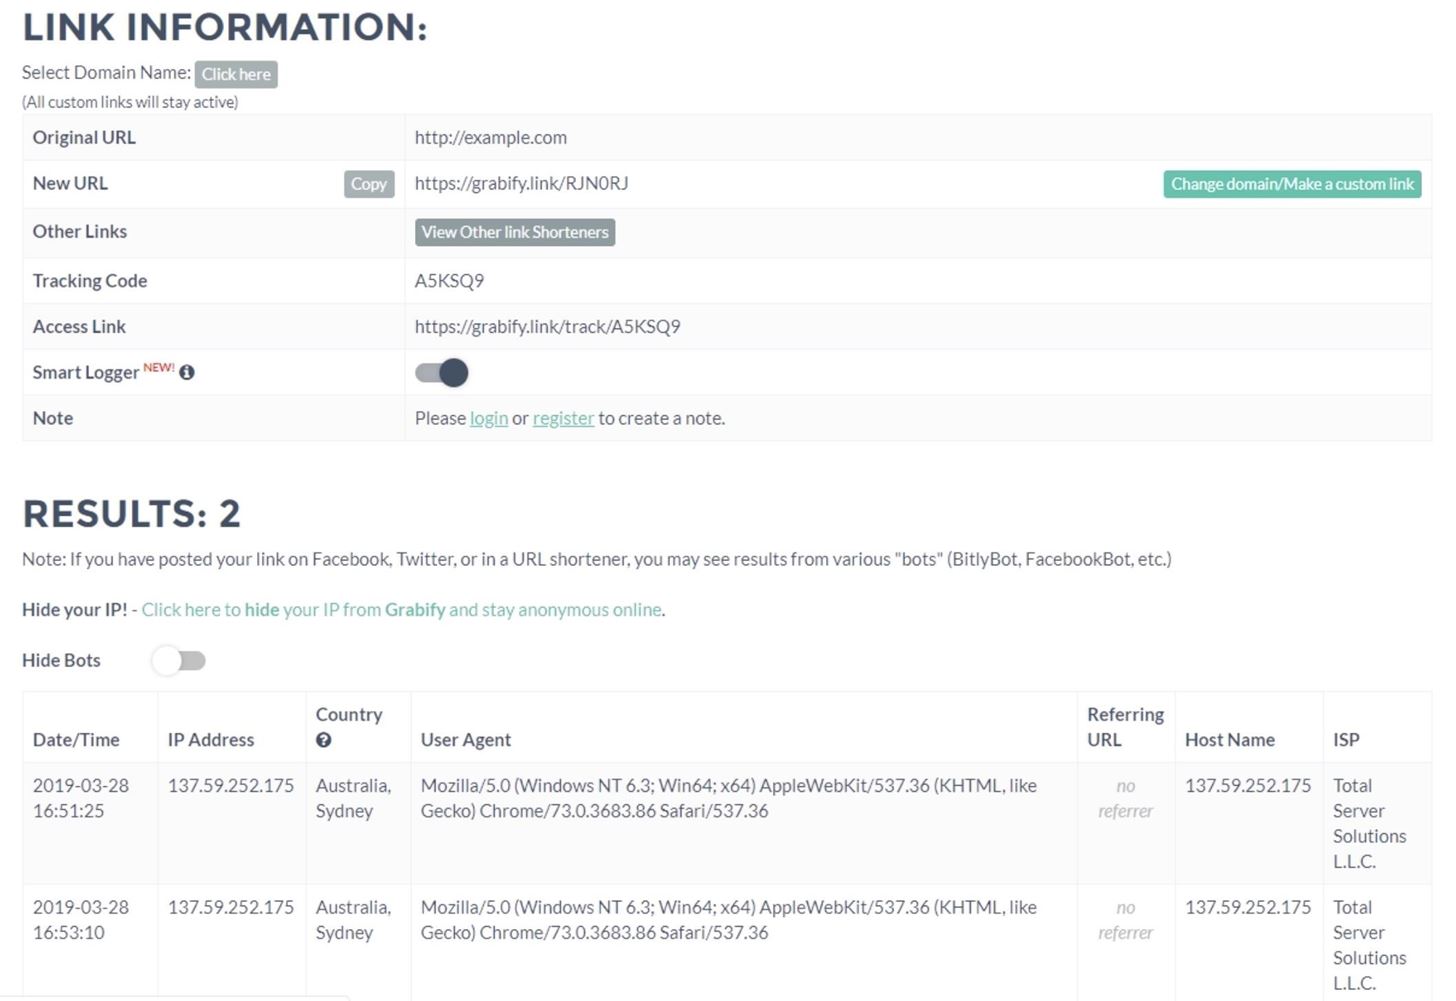
Task: Click the Country column help icon
Action: [323, 740]
